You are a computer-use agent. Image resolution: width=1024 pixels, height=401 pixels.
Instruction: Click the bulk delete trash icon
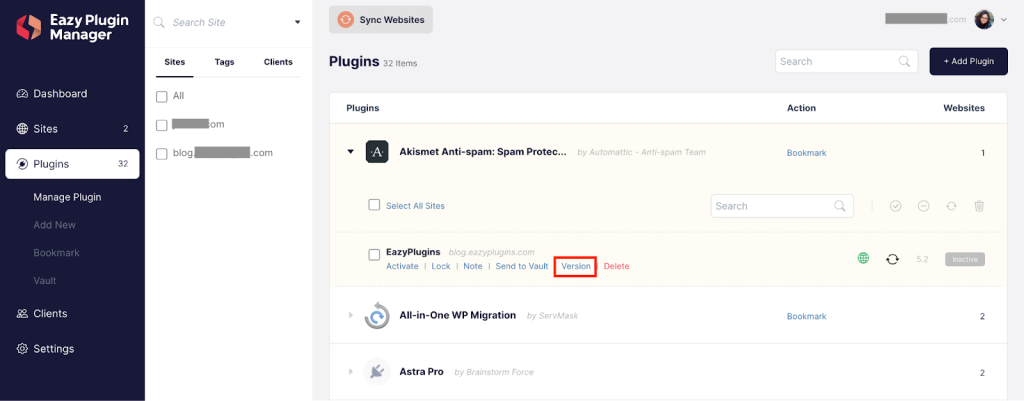[x=979, y=206]
